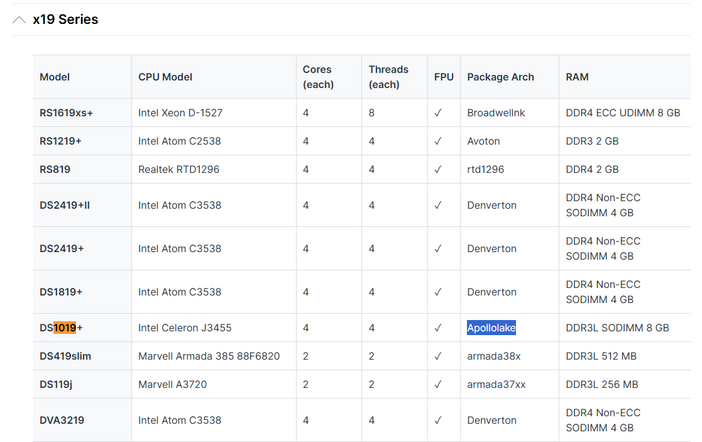Image resolution: width=702 pixels, height=442 pixels.
Task: Click the threads value 8 for RS1619xs+
Action: tap(371, 113)
